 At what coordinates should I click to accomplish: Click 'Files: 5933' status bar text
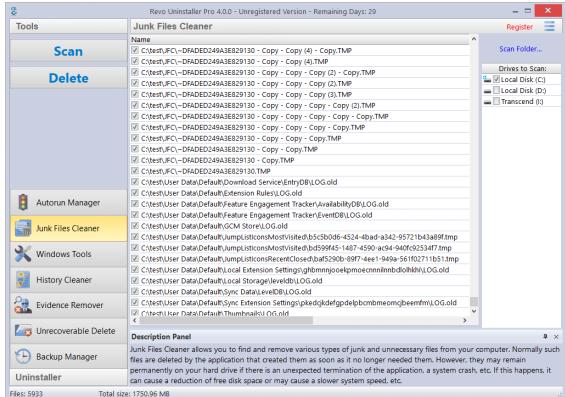(x=26, y=393)
